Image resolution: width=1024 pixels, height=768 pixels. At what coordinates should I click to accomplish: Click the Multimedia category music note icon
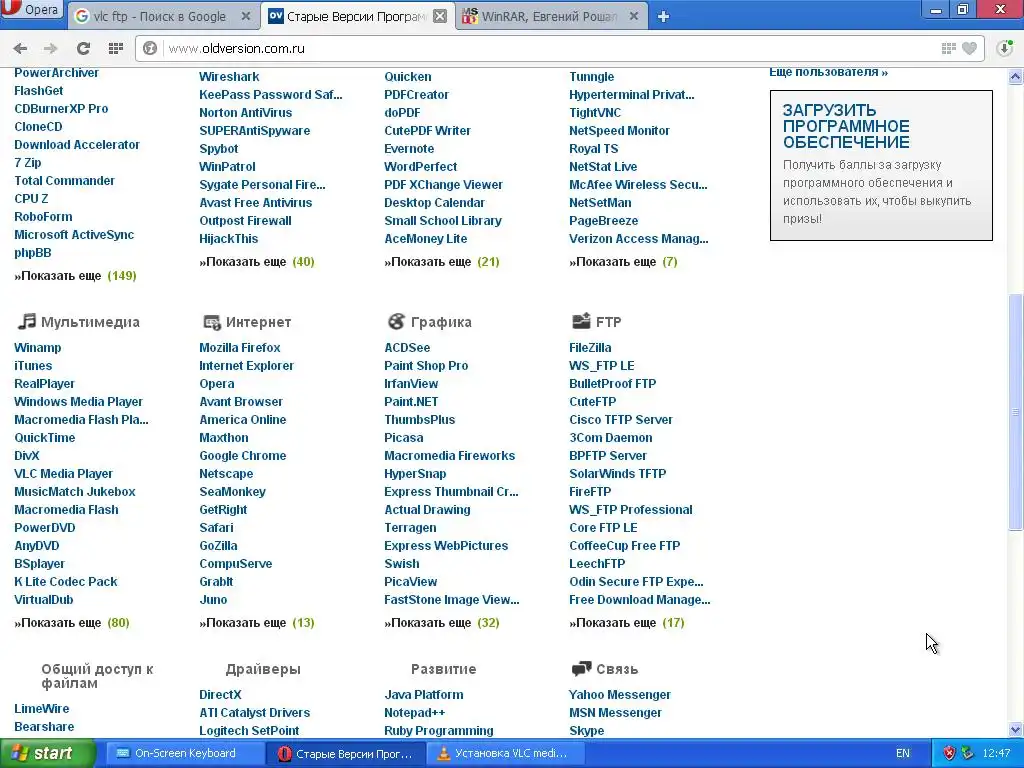27,321
